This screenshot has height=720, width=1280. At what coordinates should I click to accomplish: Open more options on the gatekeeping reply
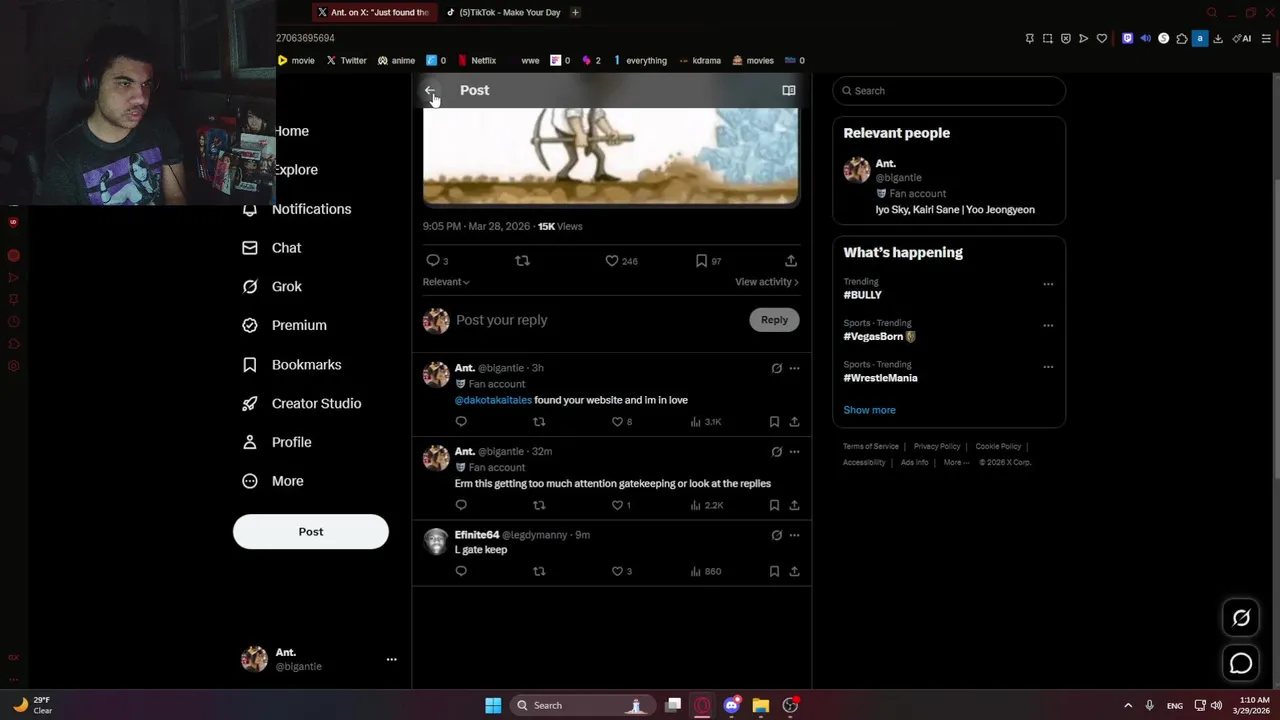coord(794,452)
